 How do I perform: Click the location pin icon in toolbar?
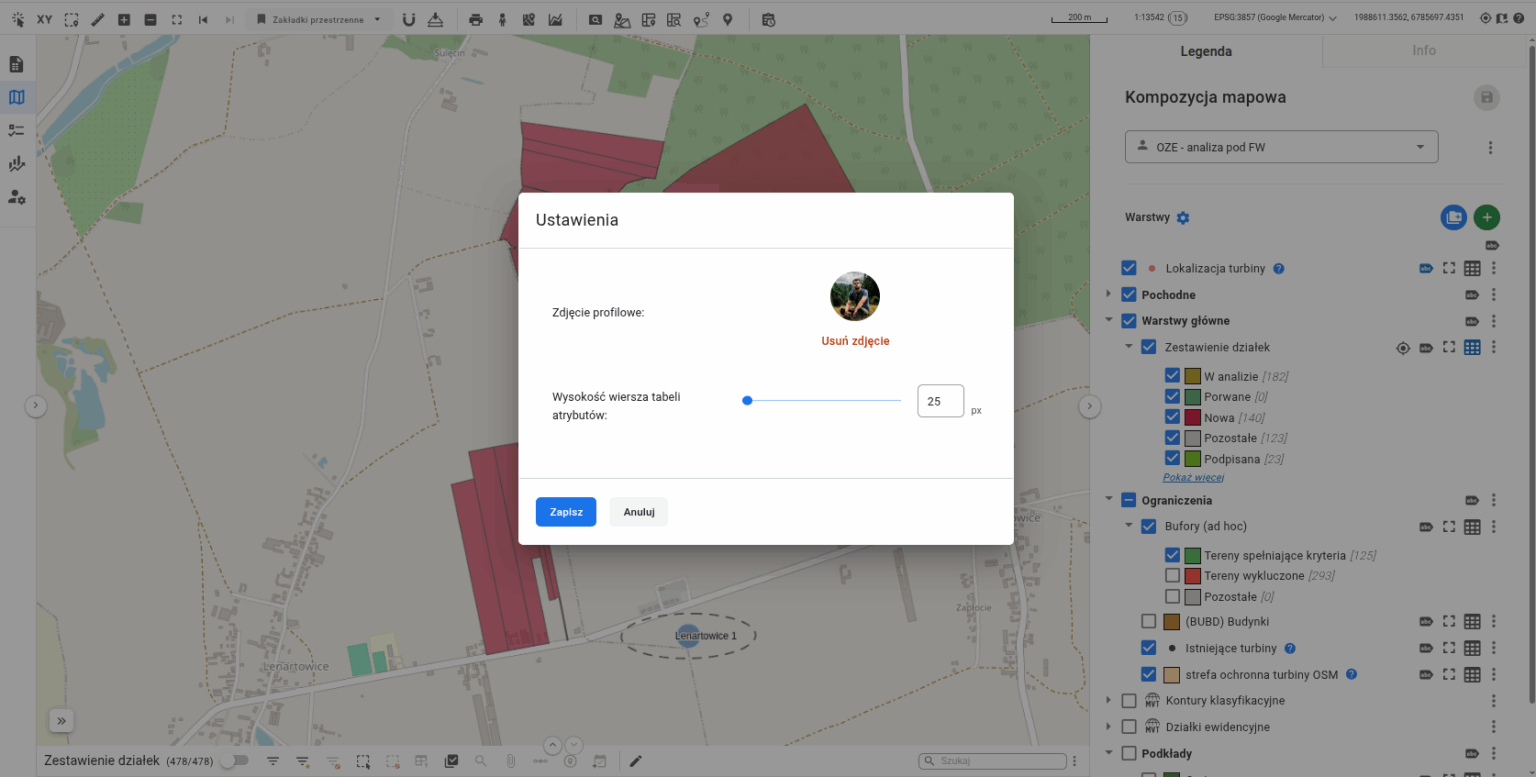[x=728, y=19]
